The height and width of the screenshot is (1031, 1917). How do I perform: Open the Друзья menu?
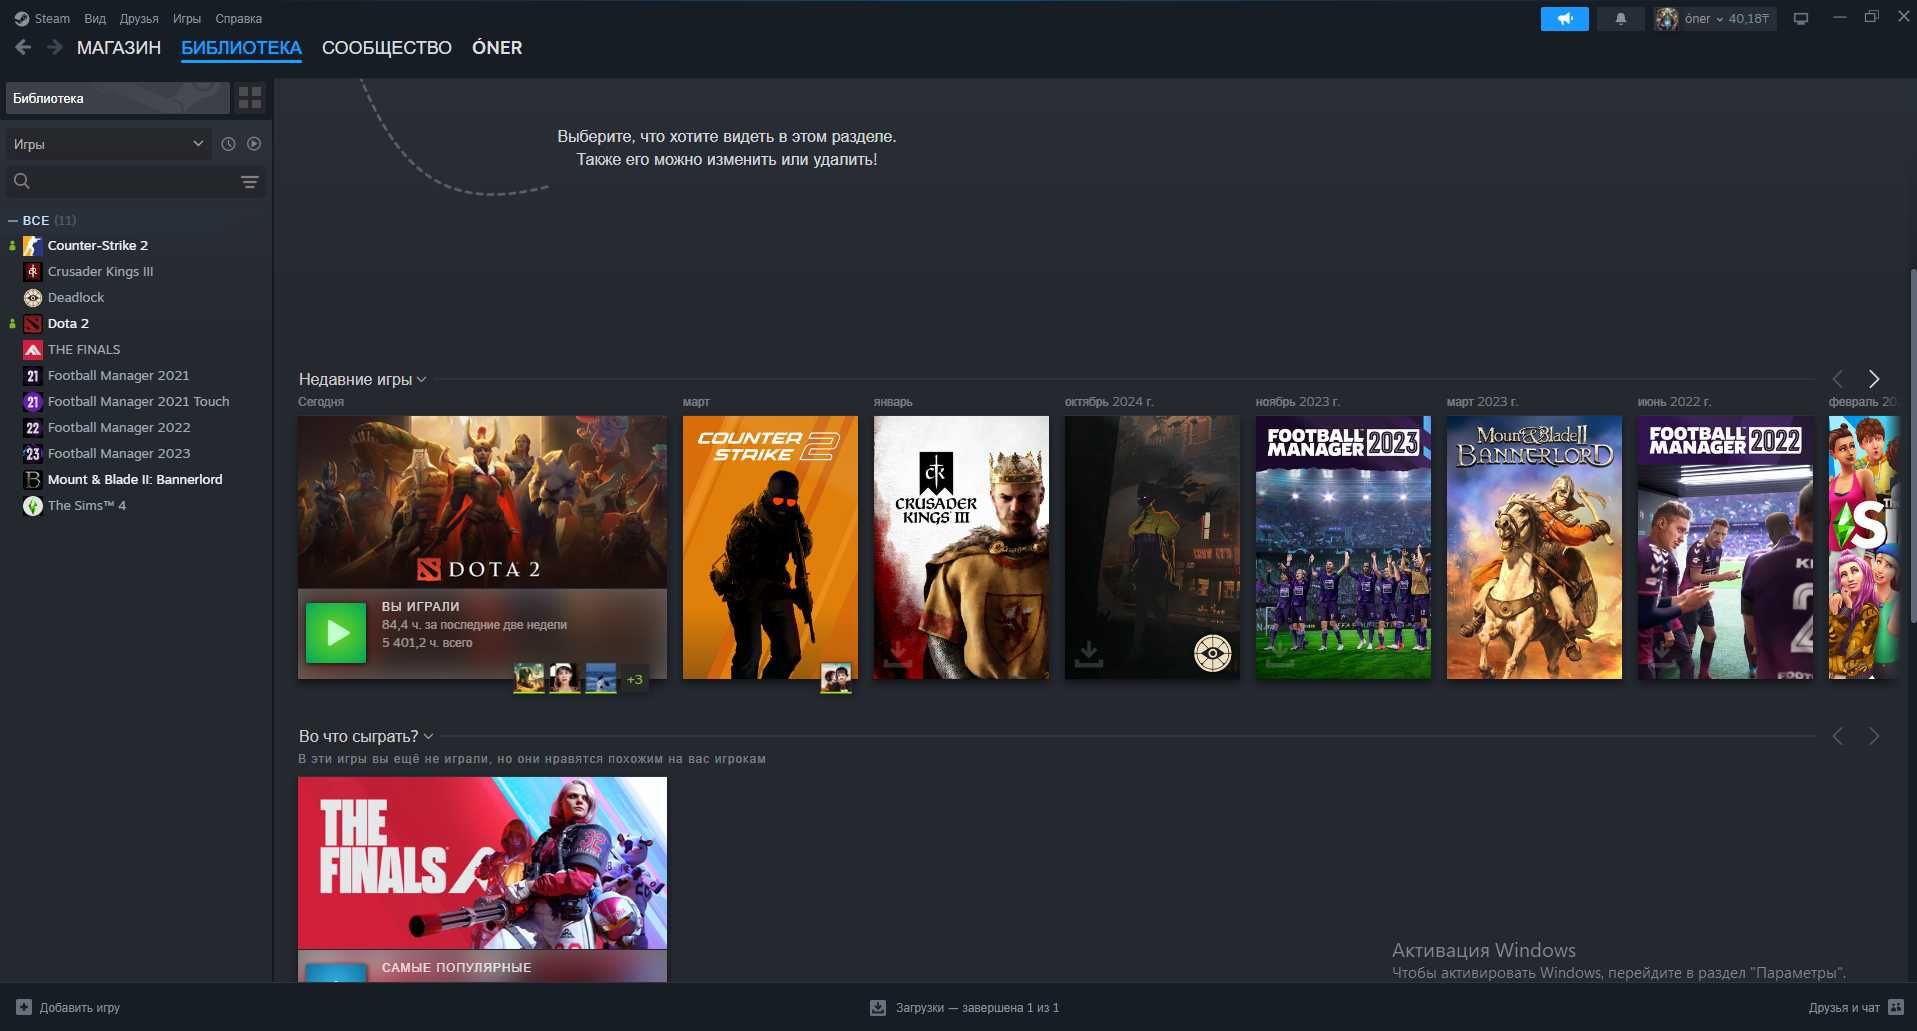(139, 18)
